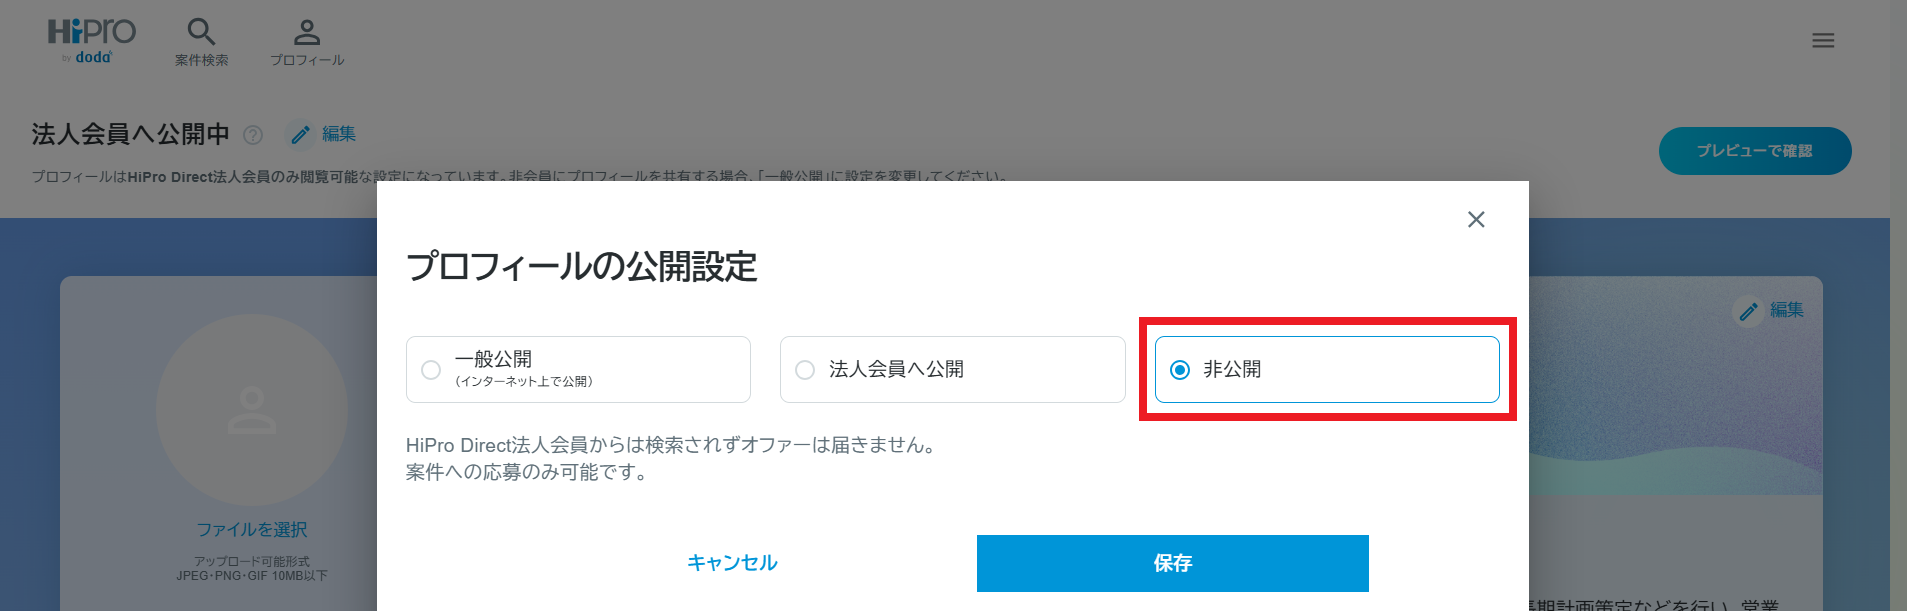Screen dimensions: 1907x611
Task: Click the 法人会員へ公開中 heading
Action: point(130,134)
